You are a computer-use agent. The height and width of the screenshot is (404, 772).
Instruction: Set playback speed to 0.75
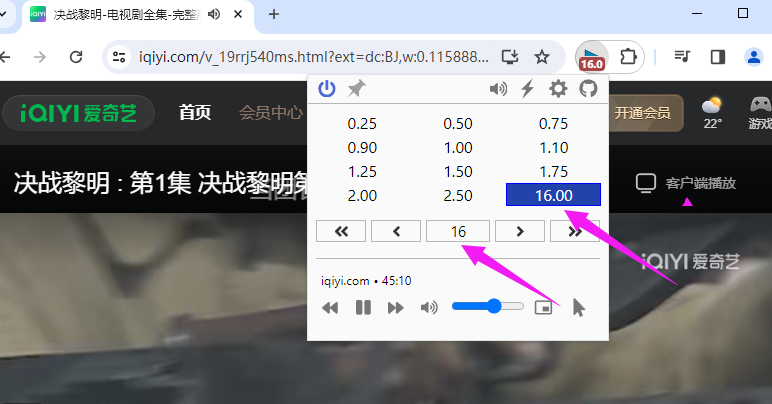(553, 124)
